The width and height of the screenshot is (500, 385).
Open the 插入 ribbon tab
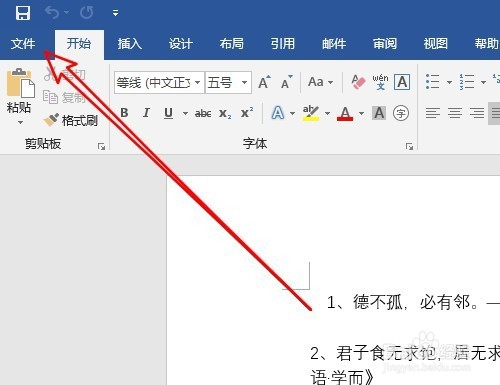click(129, 44)
